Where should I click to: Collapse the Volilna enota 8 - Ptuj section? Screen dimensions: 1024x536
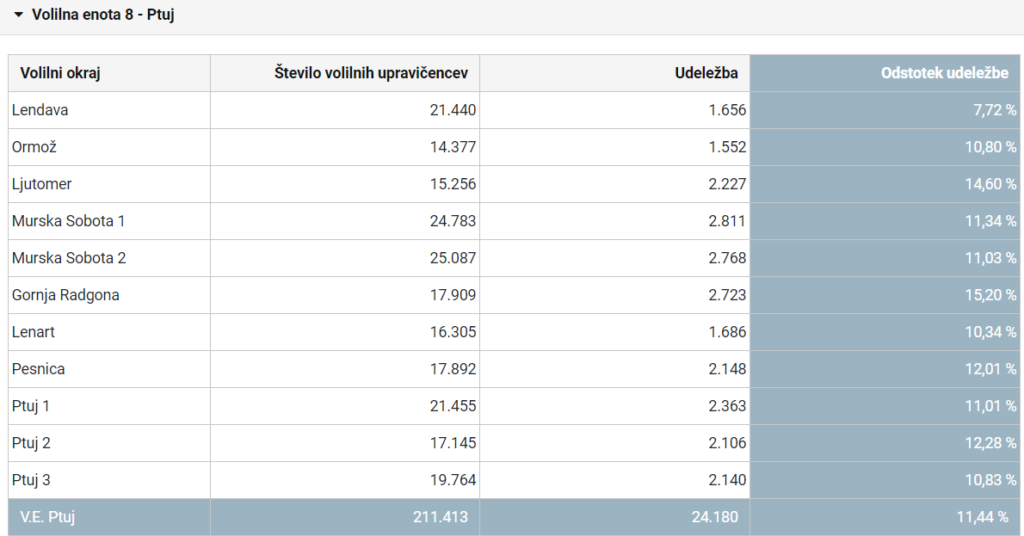pos(18,14)
